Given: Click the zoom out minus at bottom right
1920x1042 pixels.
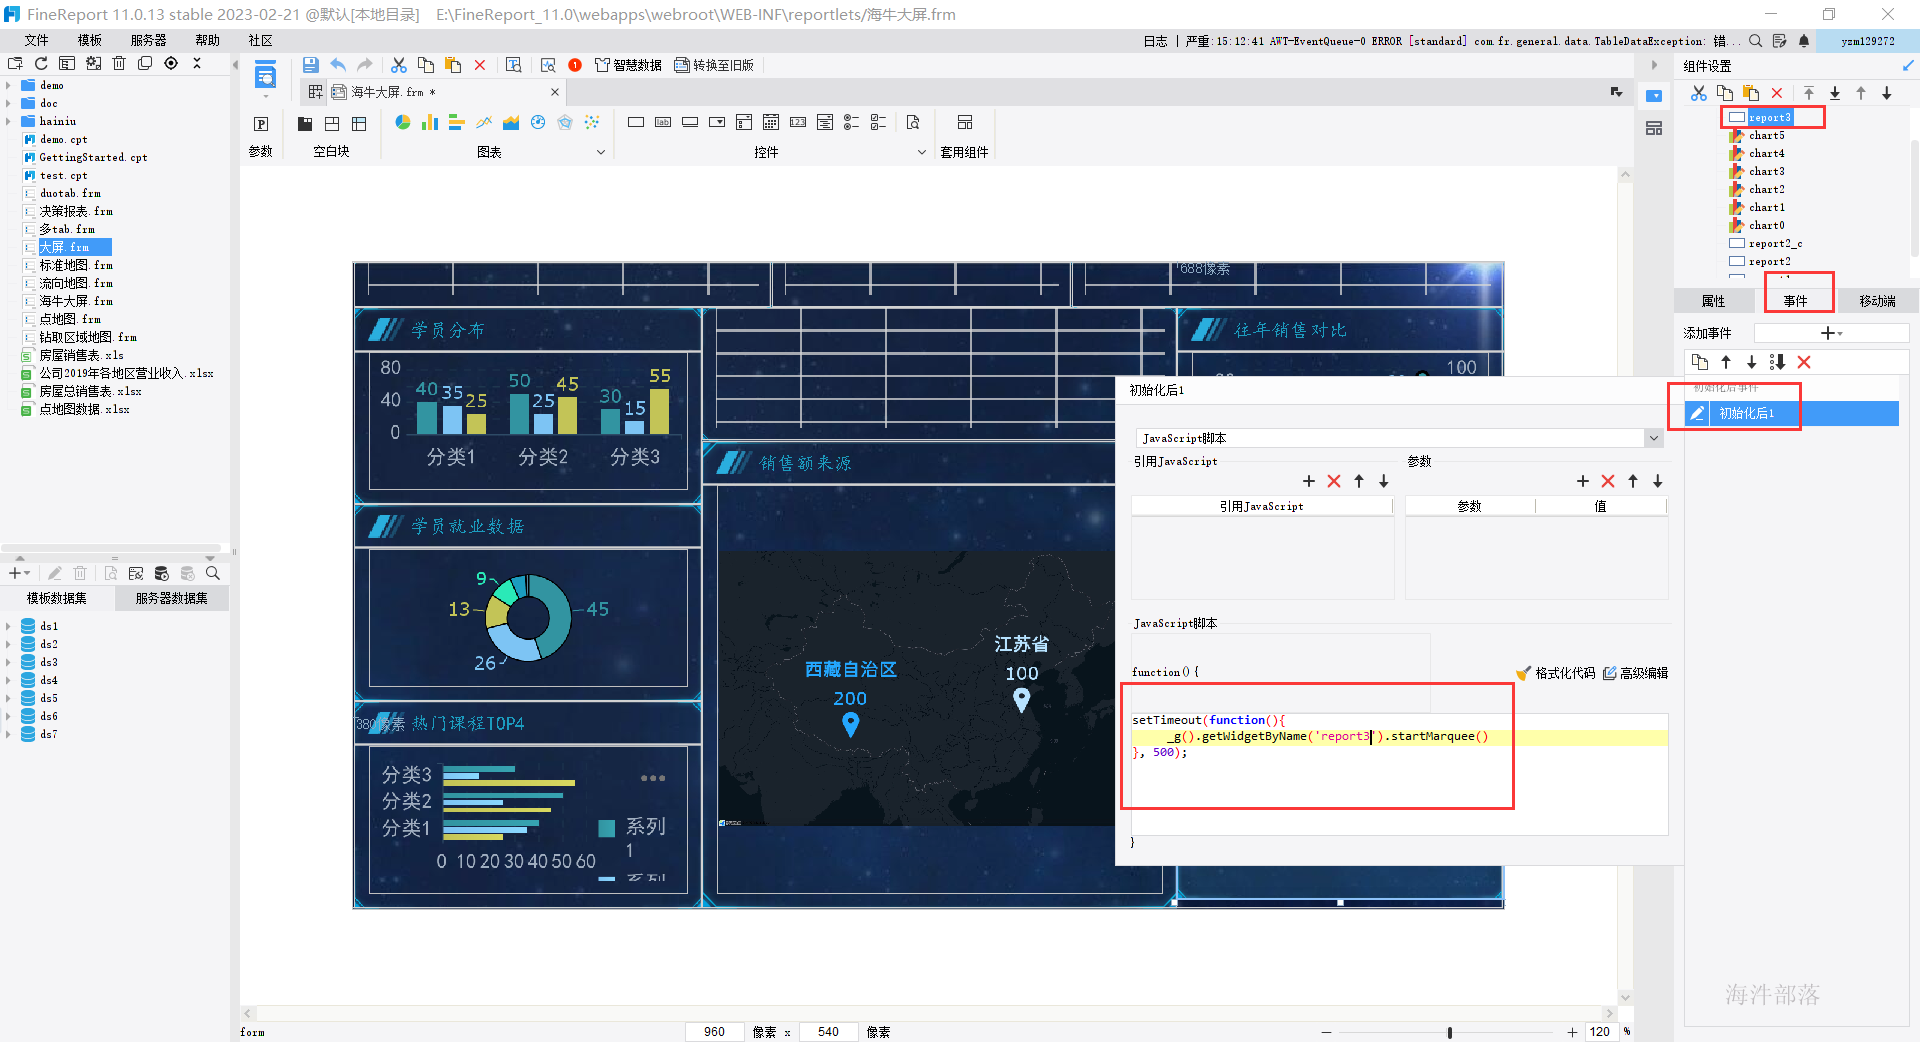Looking at the screenshot, I should pos(1326,1032).
